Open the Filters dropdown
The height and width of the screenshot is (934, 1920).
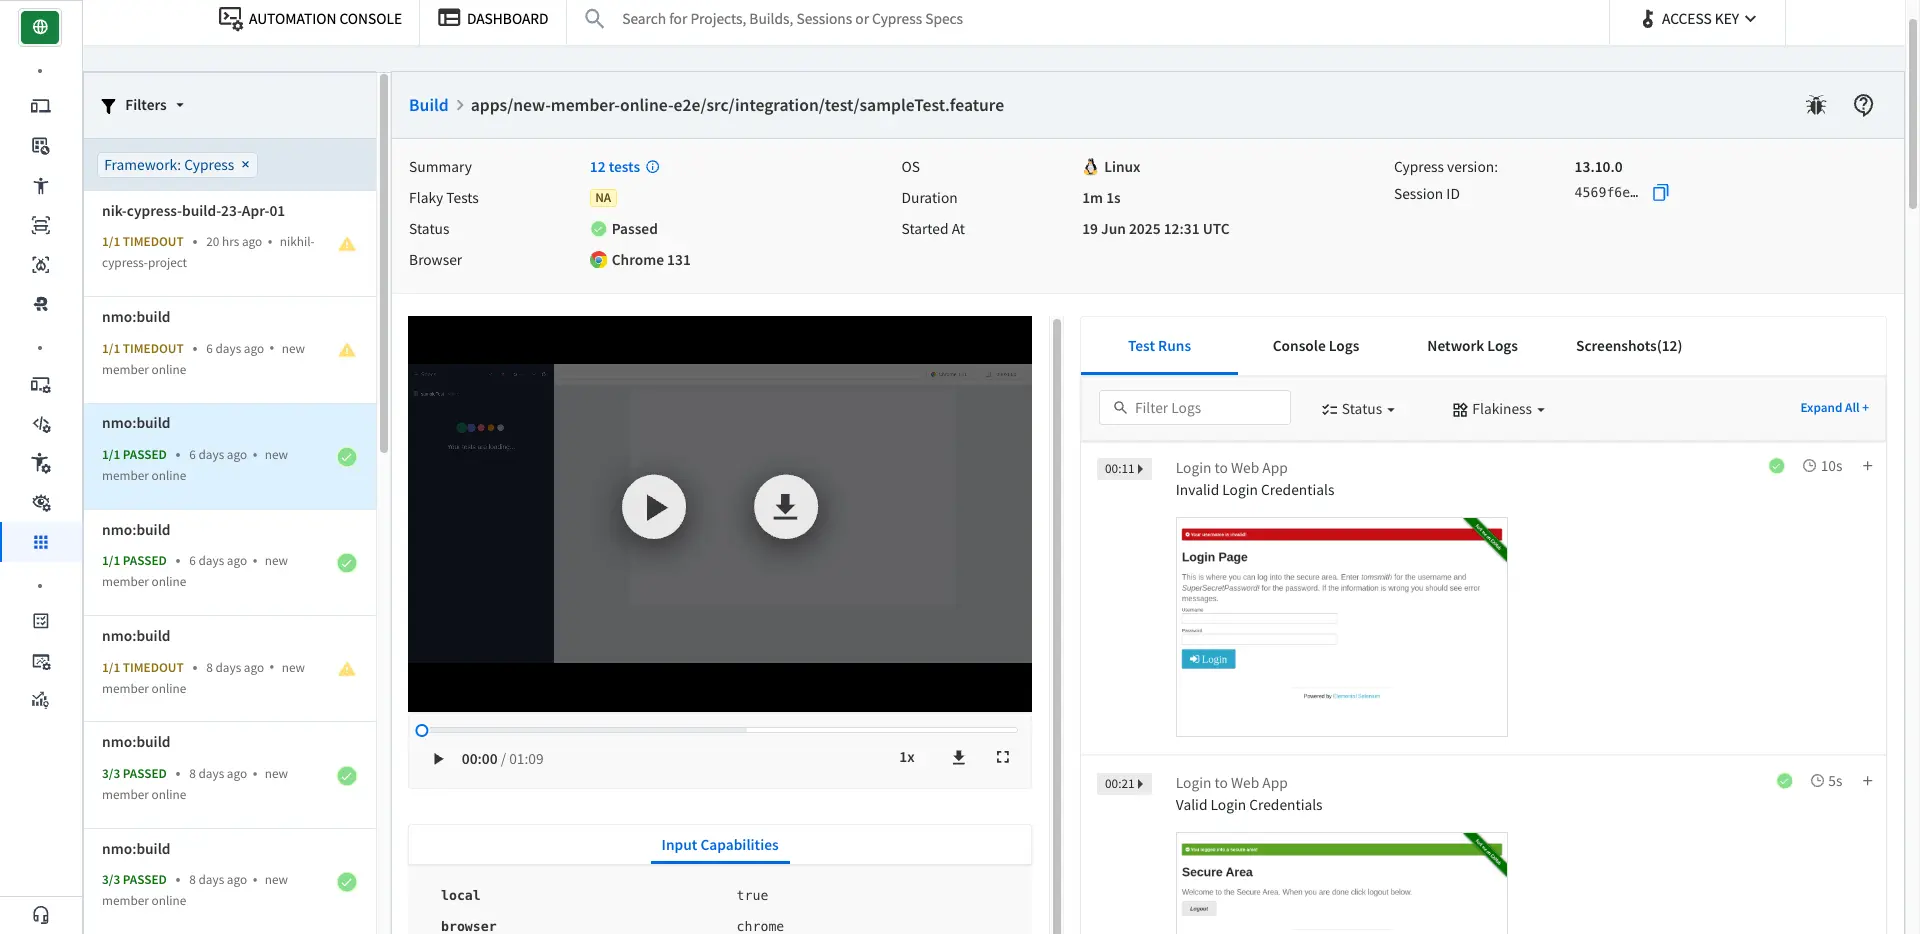tap(143, 105)
